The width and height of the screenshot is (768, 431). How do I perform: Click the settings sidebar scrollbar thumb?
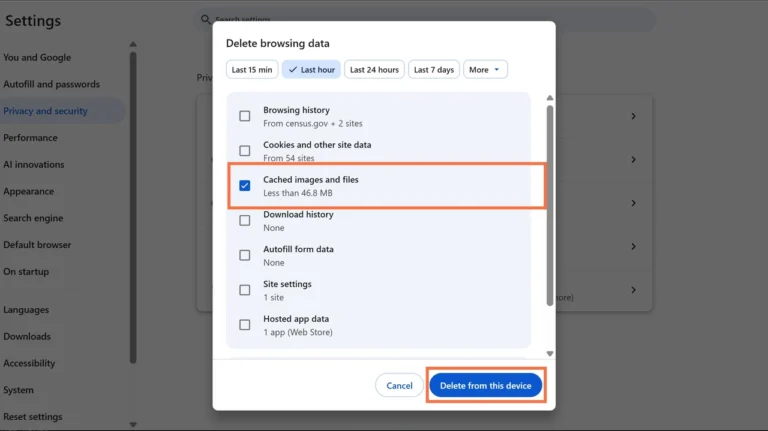pyautogui.click(x=133, y=208)
